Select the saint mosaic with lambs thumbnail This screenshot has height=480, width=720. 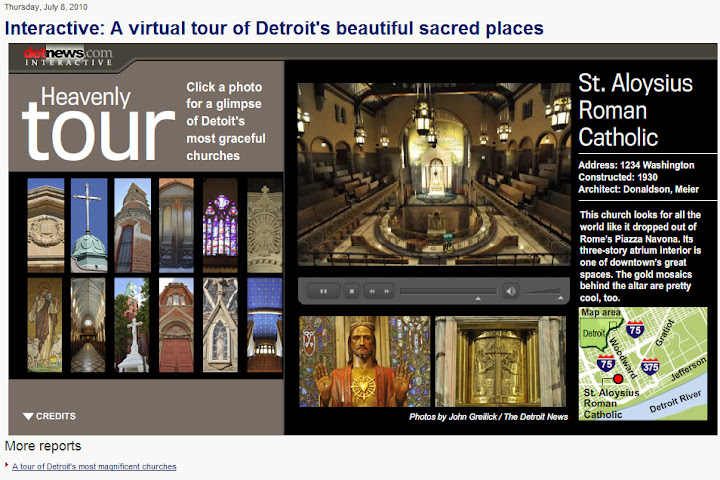45,325
